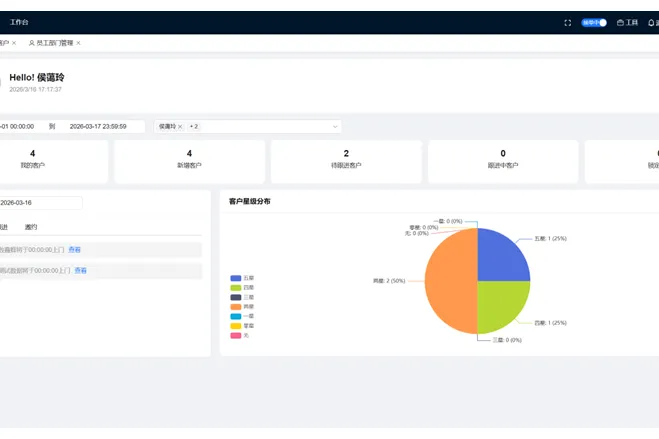This screenshot has width=659, height=439.
Task: Click the orange 两星 pie slice
Action: pyautogui.click(x=450, y=281)
